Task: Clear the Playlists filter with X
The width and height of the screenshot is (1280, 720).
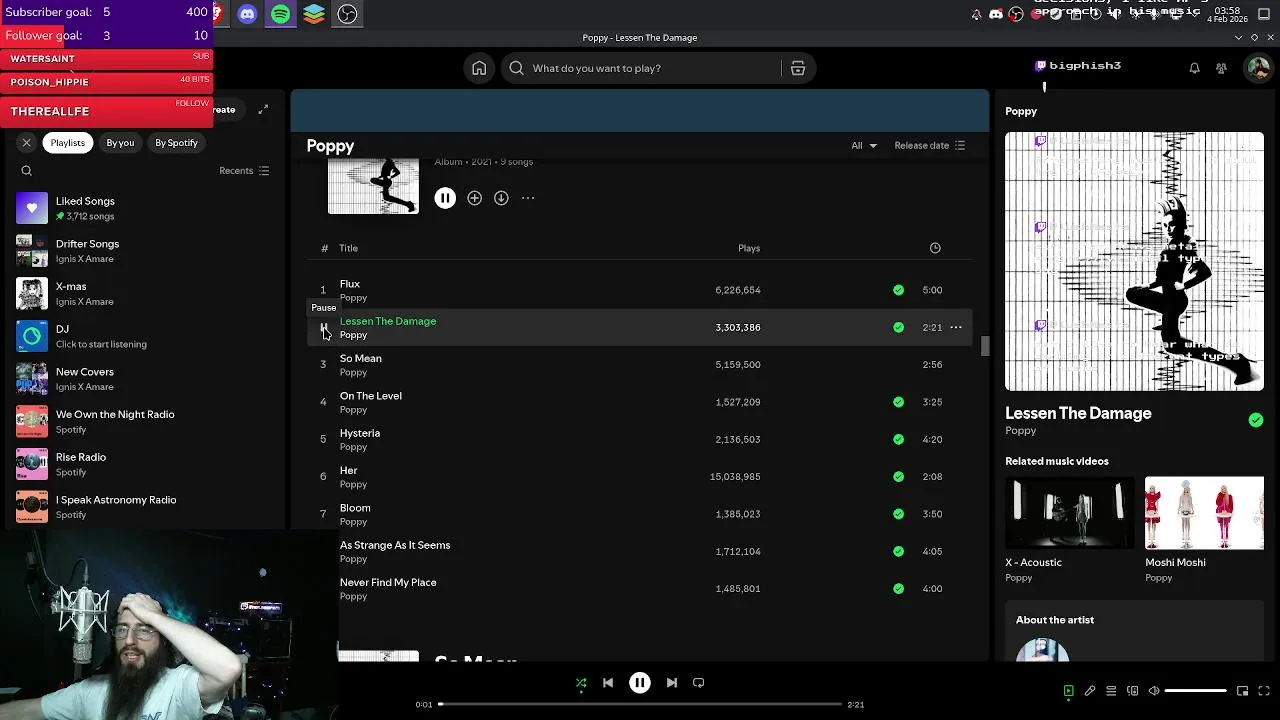Action: click(x=27, y=143)
